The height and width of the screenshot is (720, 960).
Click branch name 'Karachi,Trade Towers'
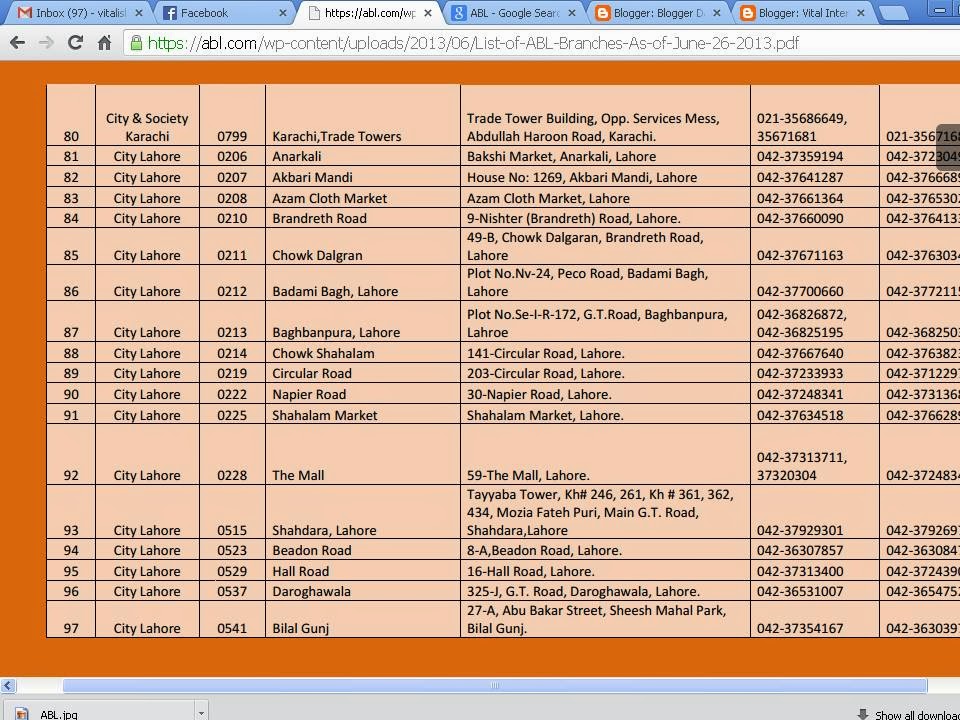[337, 137]
